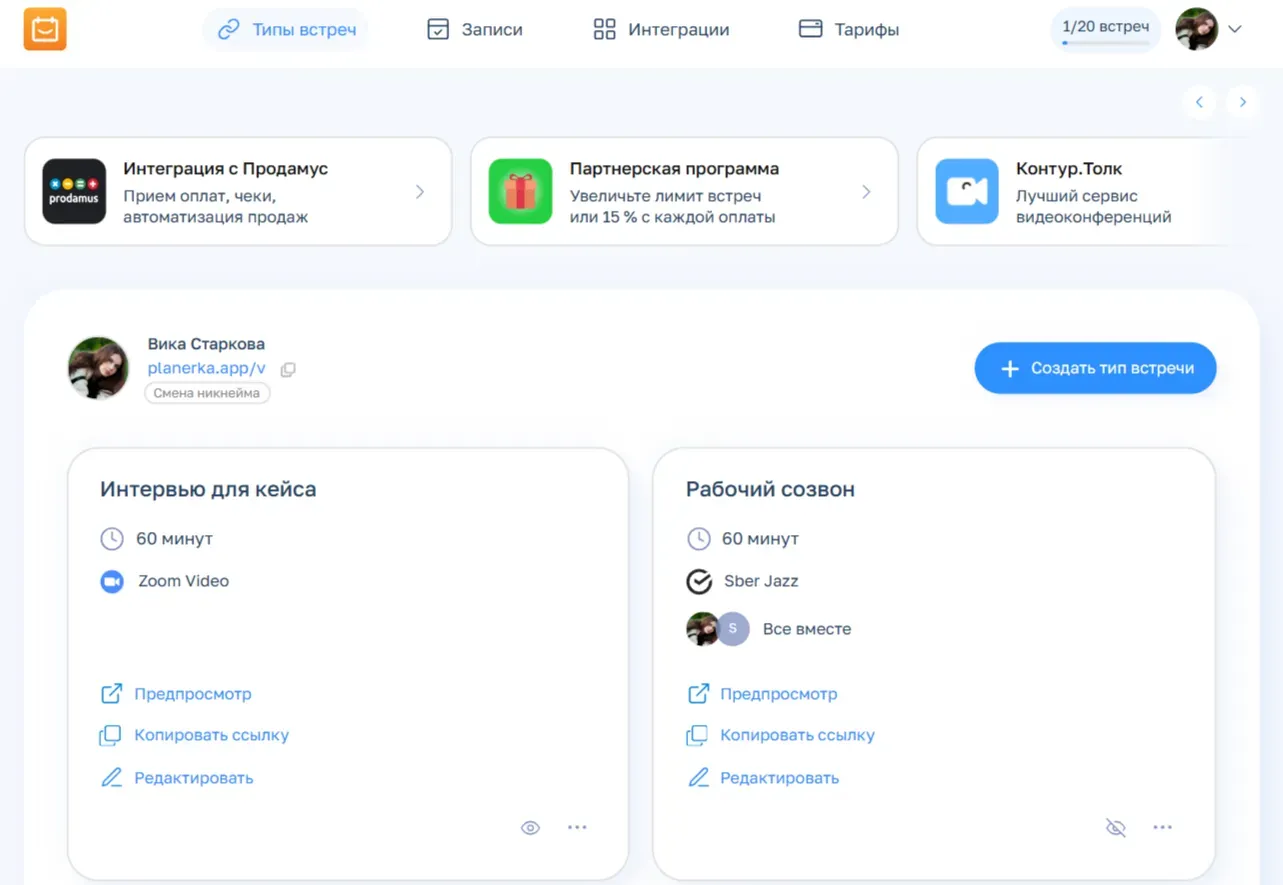This screenshot has height=885, width=1283.
Task: Expand Интеграция с Продамус chevron
Action: pyautogui.click(x=420, y=191)
